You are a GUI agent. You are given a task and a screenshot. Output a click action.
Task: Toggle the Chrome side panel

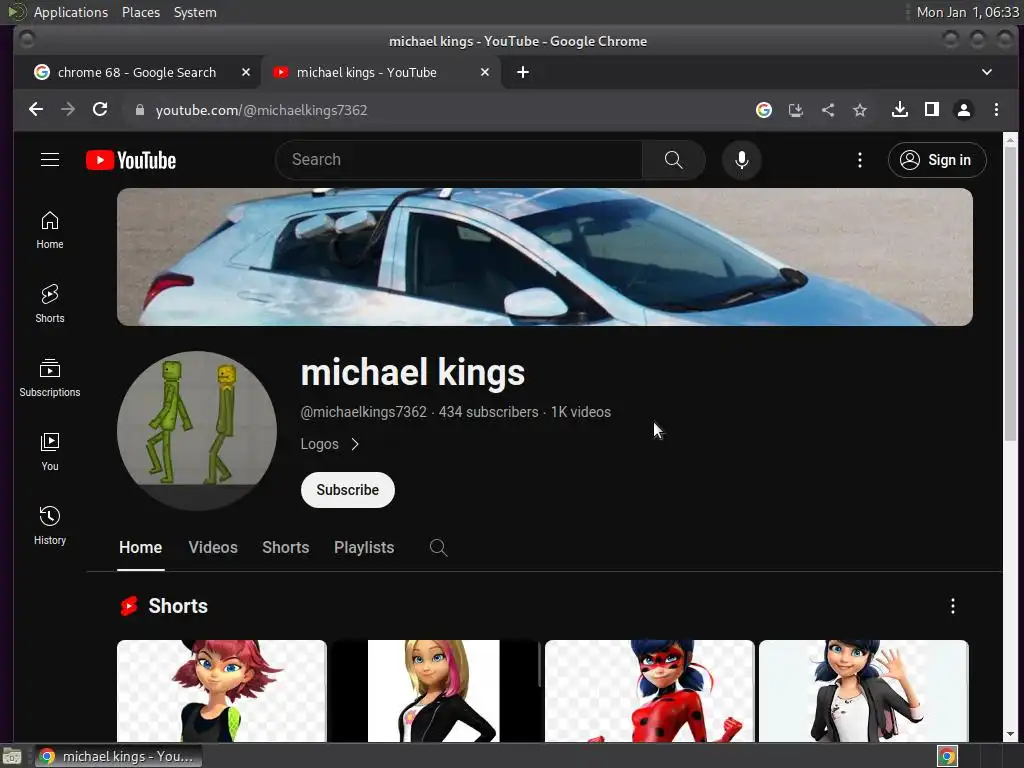coord(931,110)
